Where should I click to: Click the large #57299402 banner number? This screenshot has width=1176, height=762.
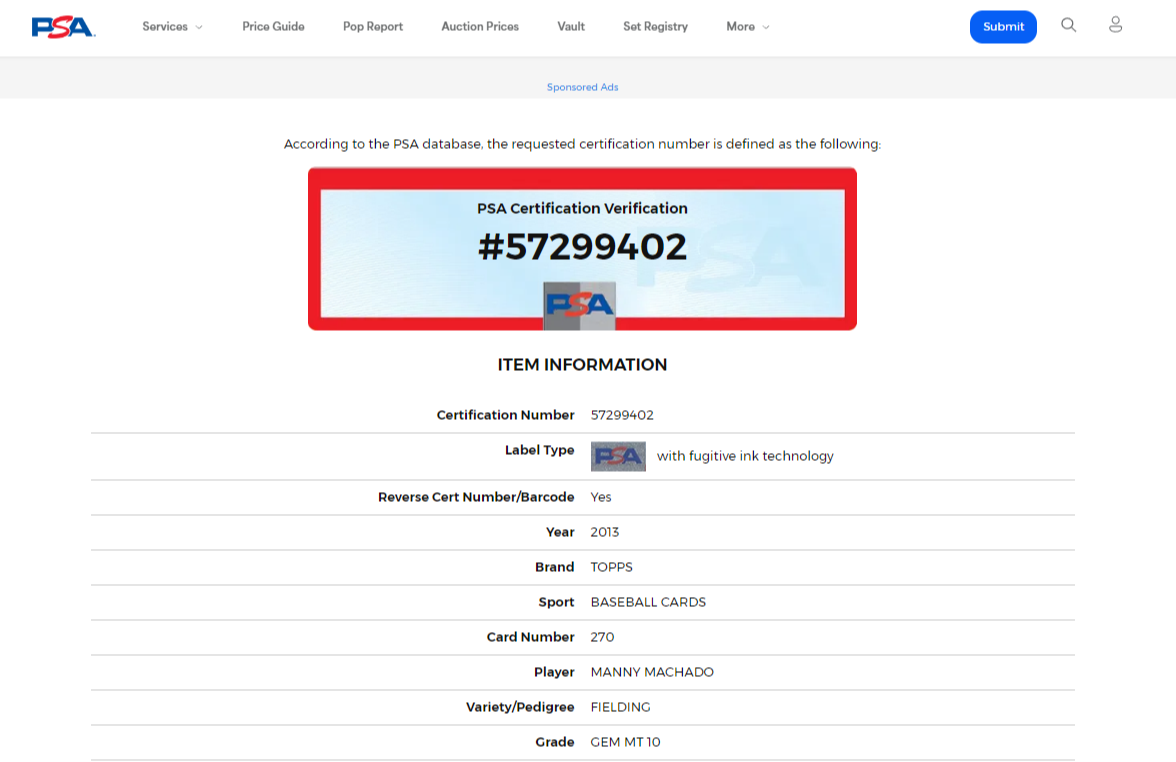pos(582,247)
